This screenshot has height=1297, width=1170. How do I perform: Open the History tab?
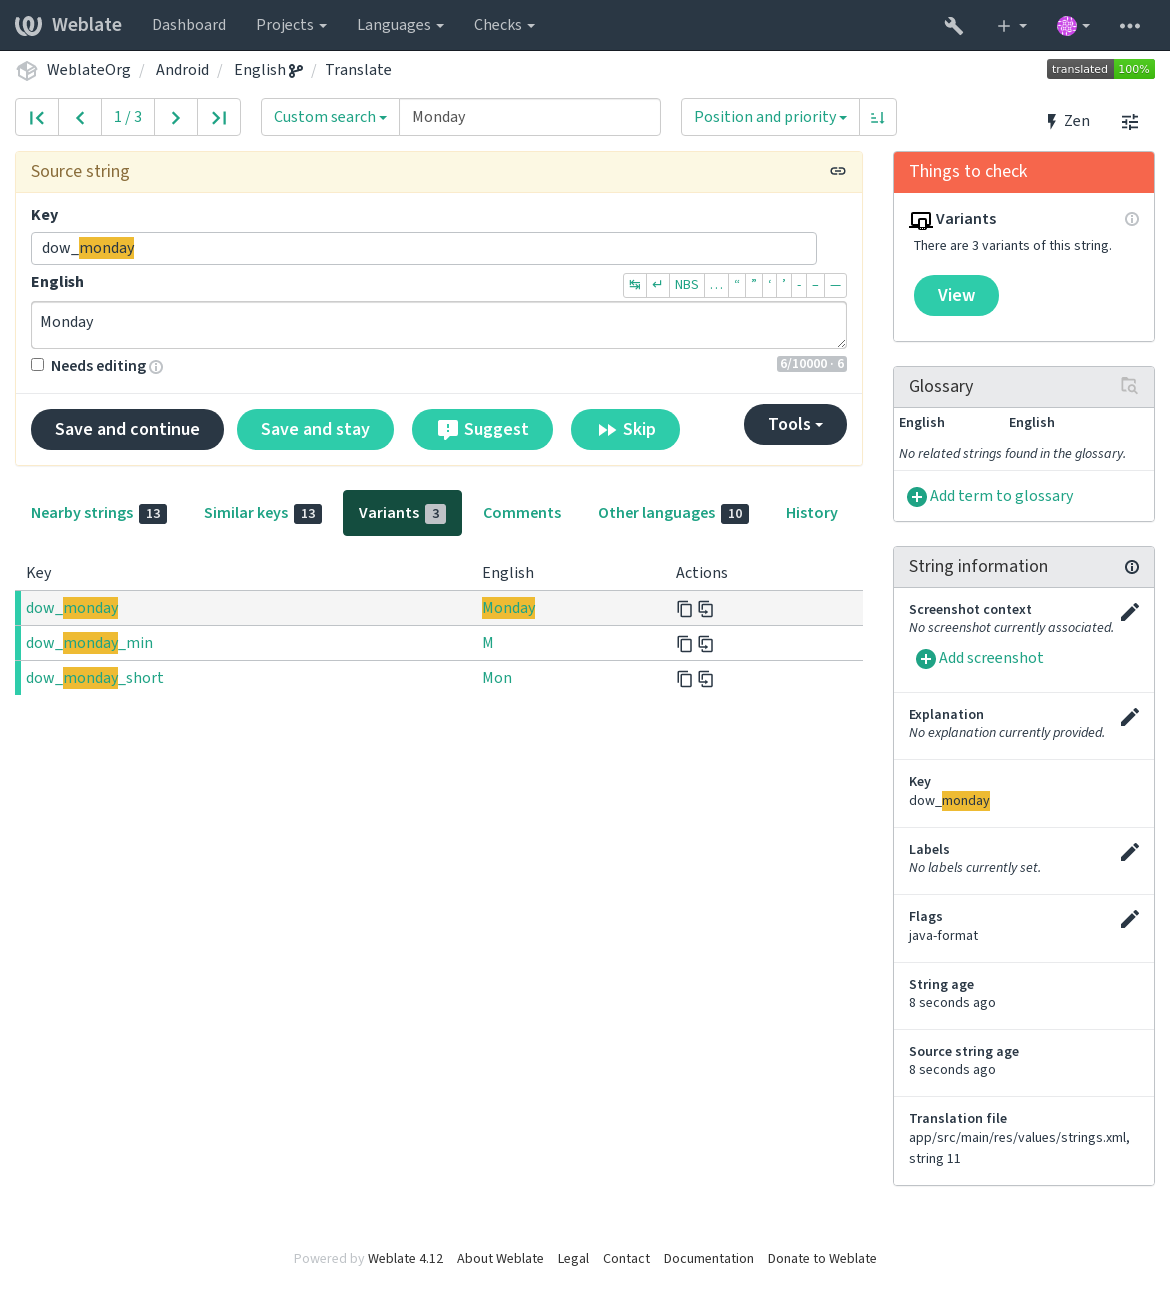coord(812,513)
